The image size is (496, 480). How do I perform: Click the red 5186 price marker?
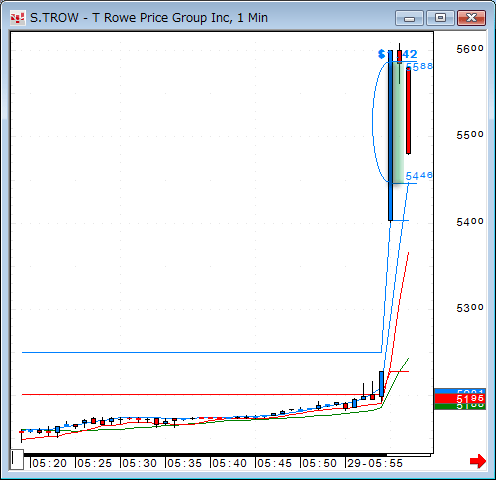460,399
